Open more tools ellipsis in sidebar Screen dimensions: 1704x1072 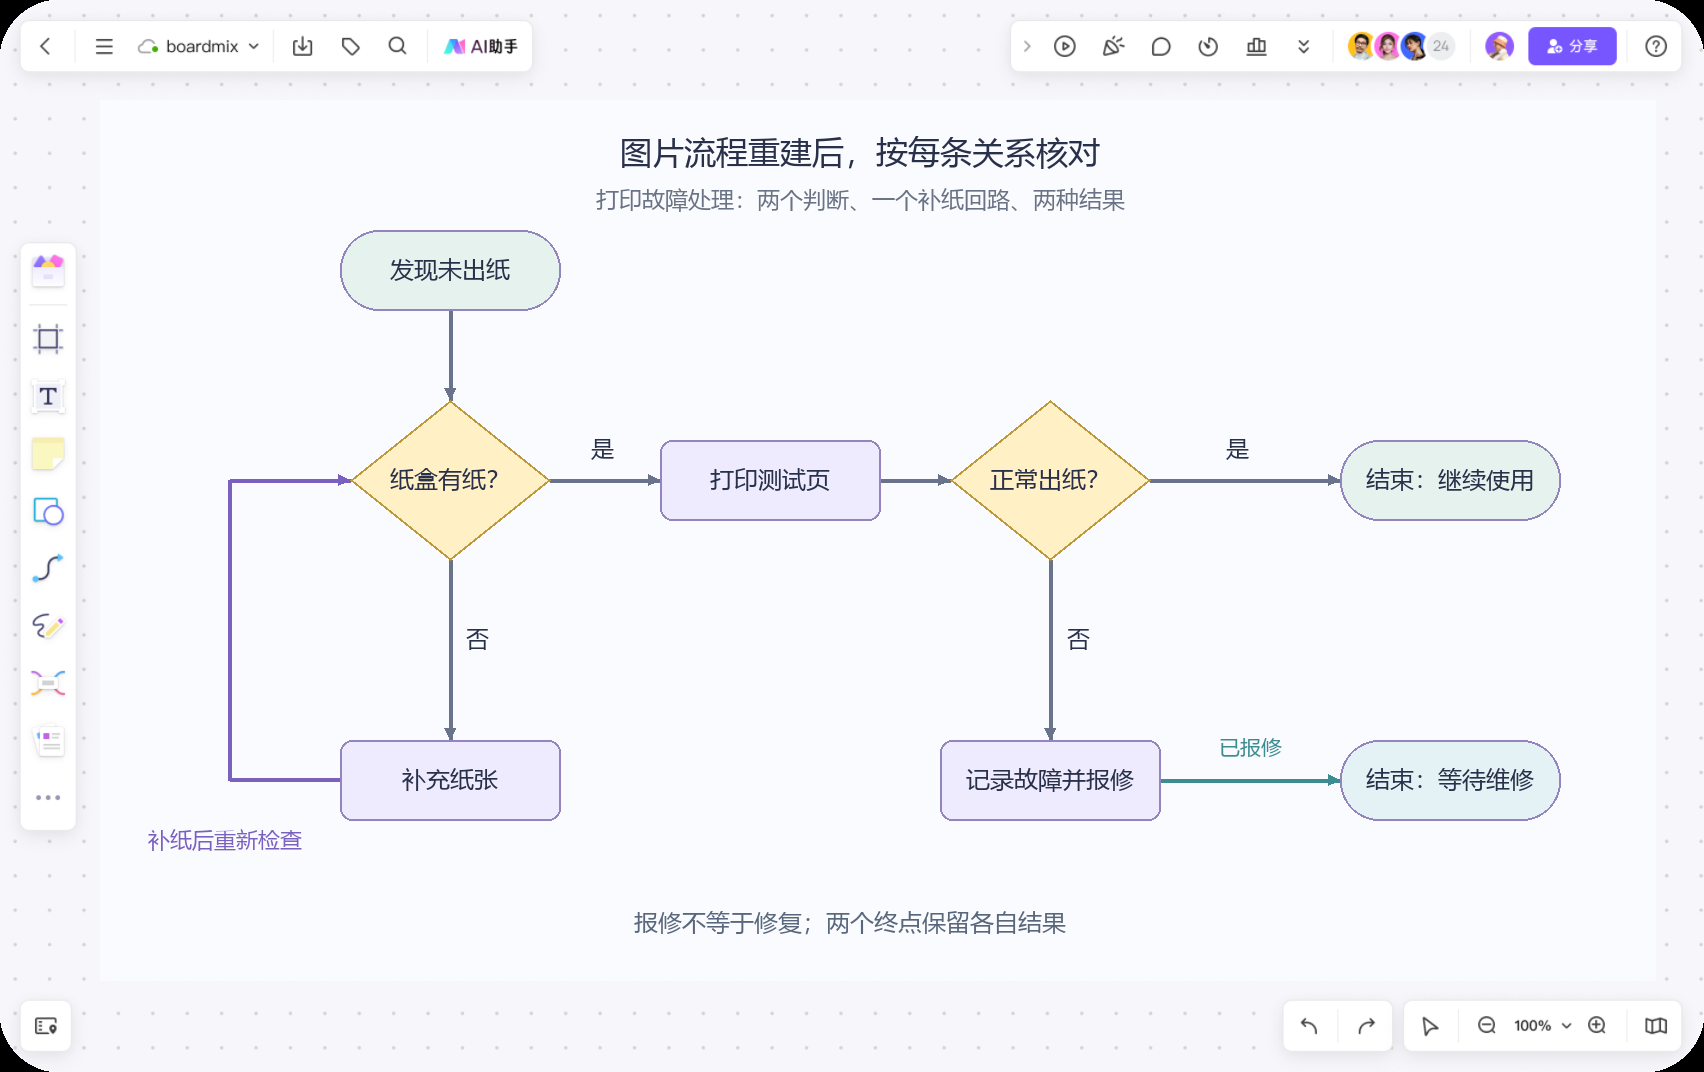tap(48, 798)
